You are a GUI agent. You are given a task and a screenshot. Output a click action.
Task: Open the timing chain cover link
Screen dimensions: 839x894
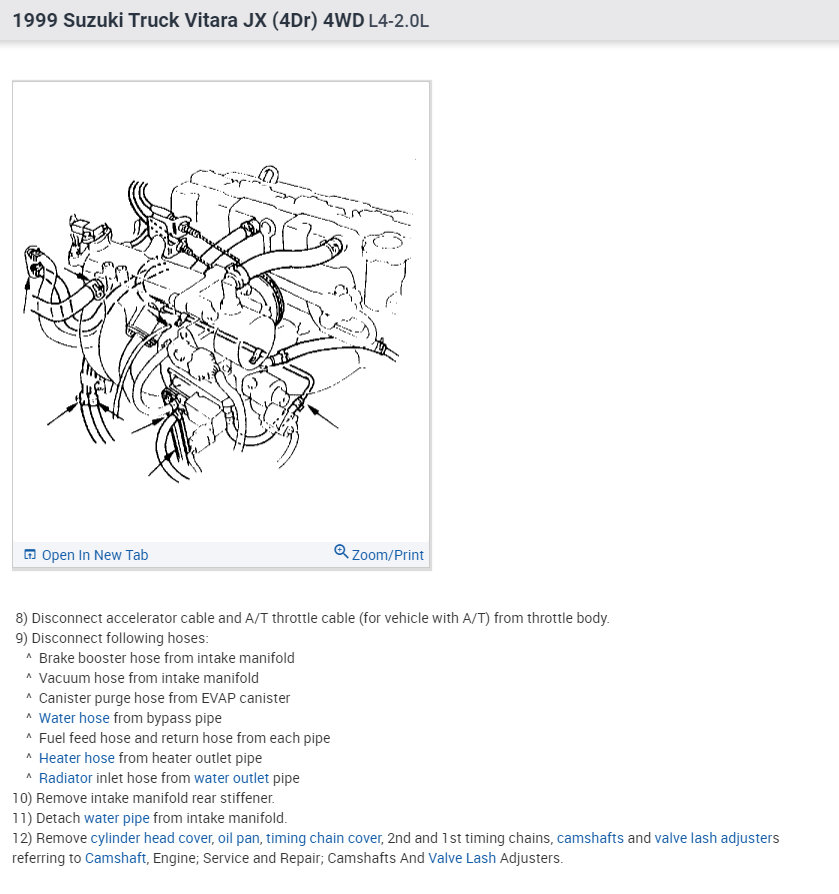323,838
